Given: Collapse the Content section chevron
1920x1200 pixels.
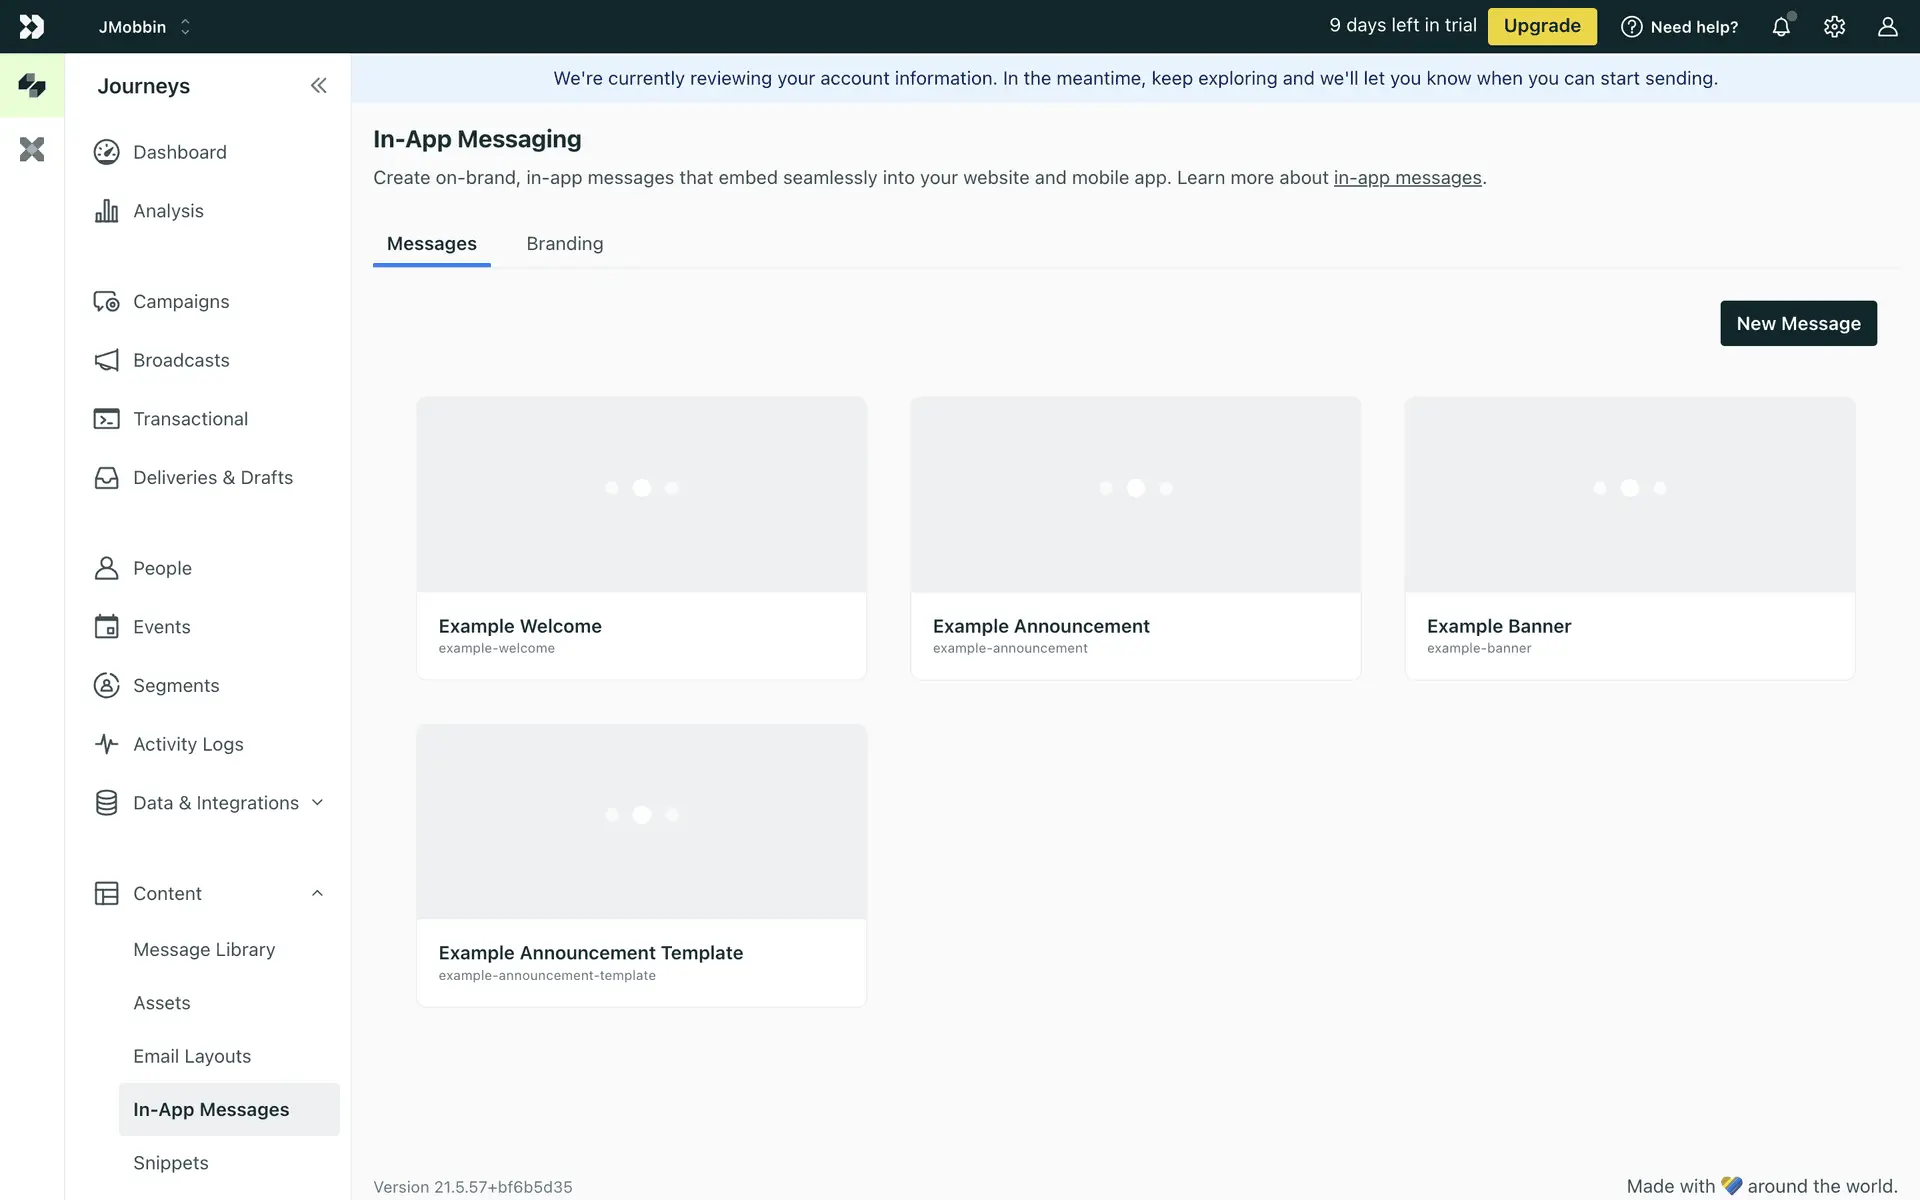Looking at the screenshot, I should [317, 894].
